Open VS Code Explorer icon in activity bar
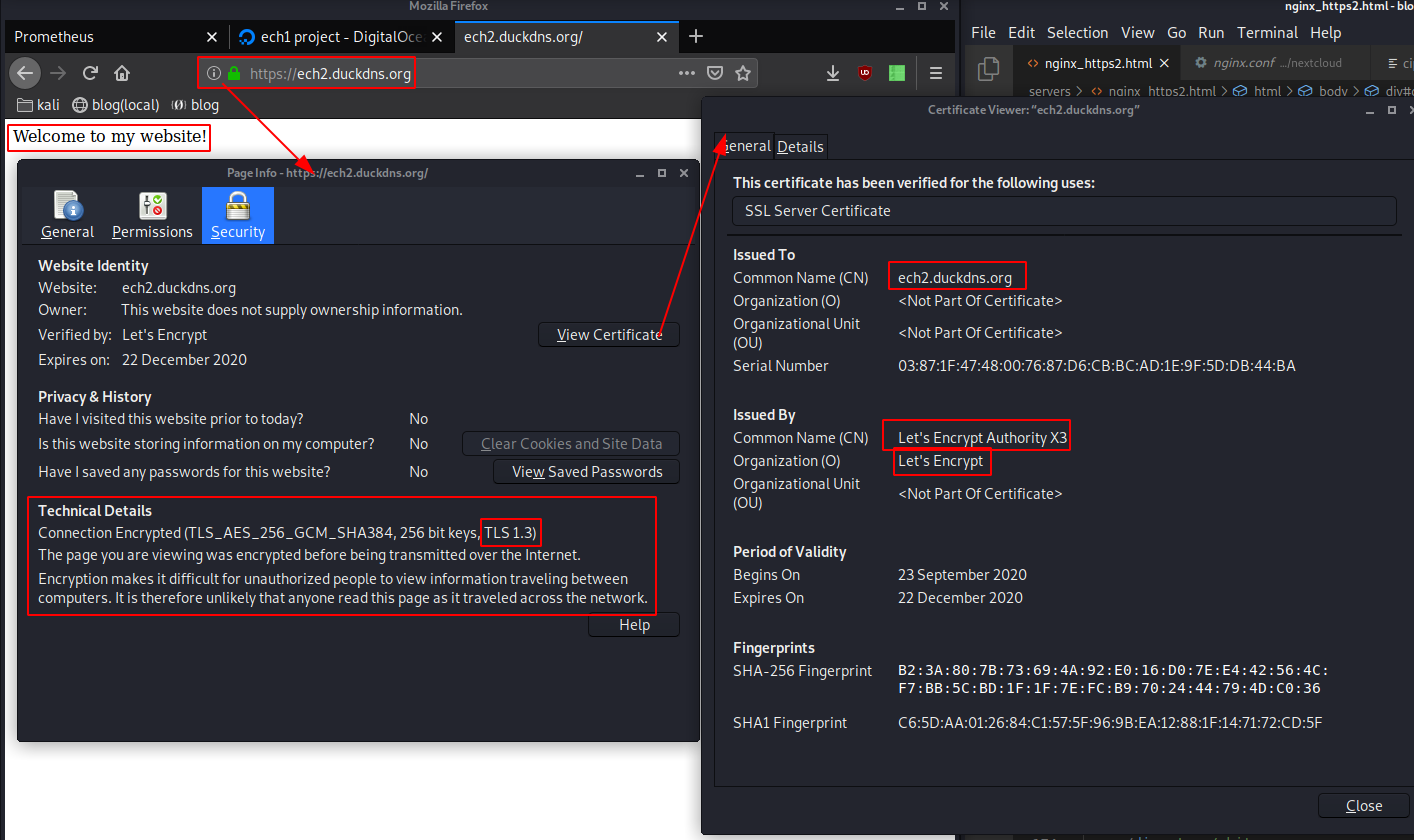 point(988,68)
